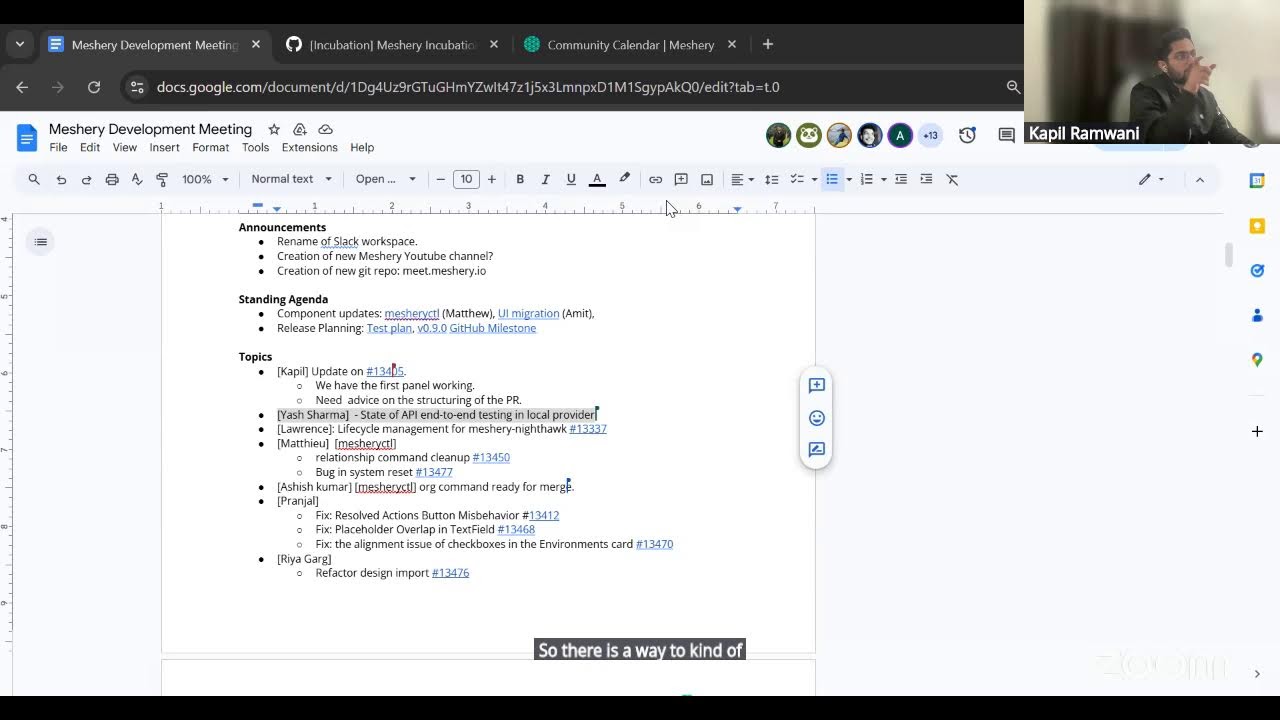Open the Extensions menu
Image resolution: width=1280 pixels, height=720 pixels.
309,147
